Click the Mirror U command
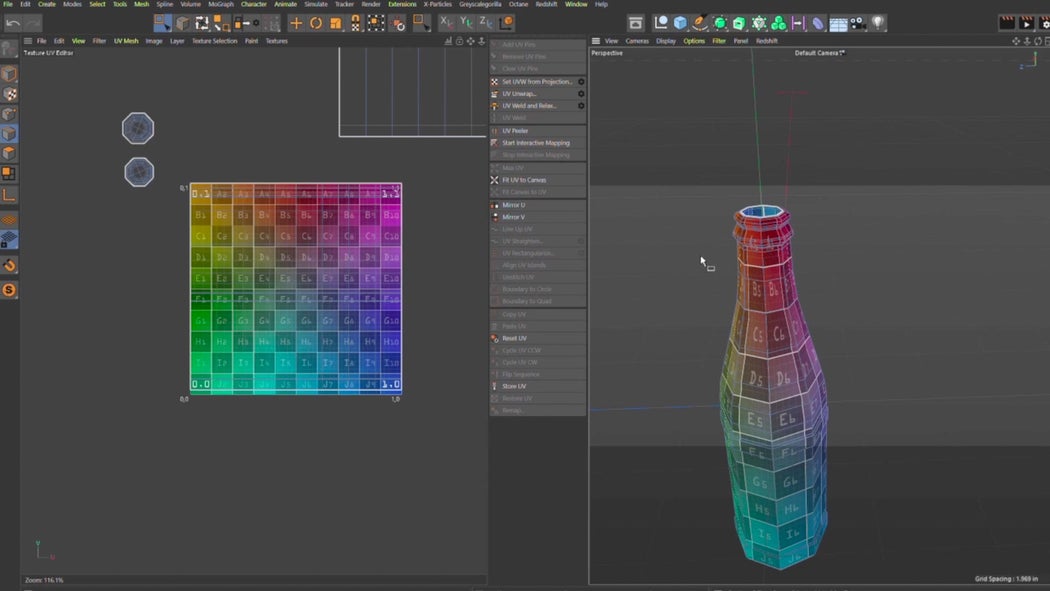Viewport: 1050px width, 591px height. 514,205
